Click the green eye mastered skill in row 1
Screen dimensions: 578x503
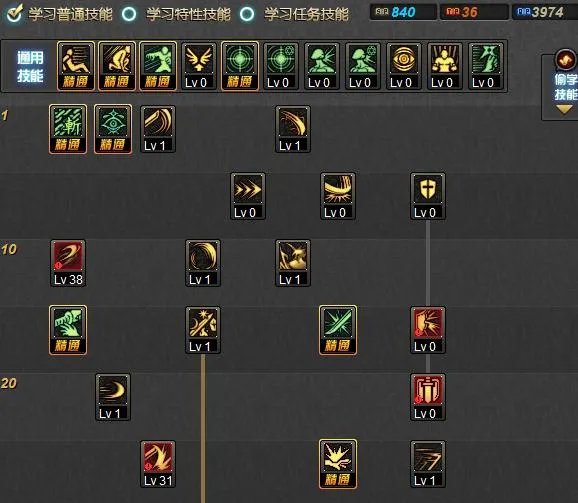pyautogui.click(x=113, y=129)
